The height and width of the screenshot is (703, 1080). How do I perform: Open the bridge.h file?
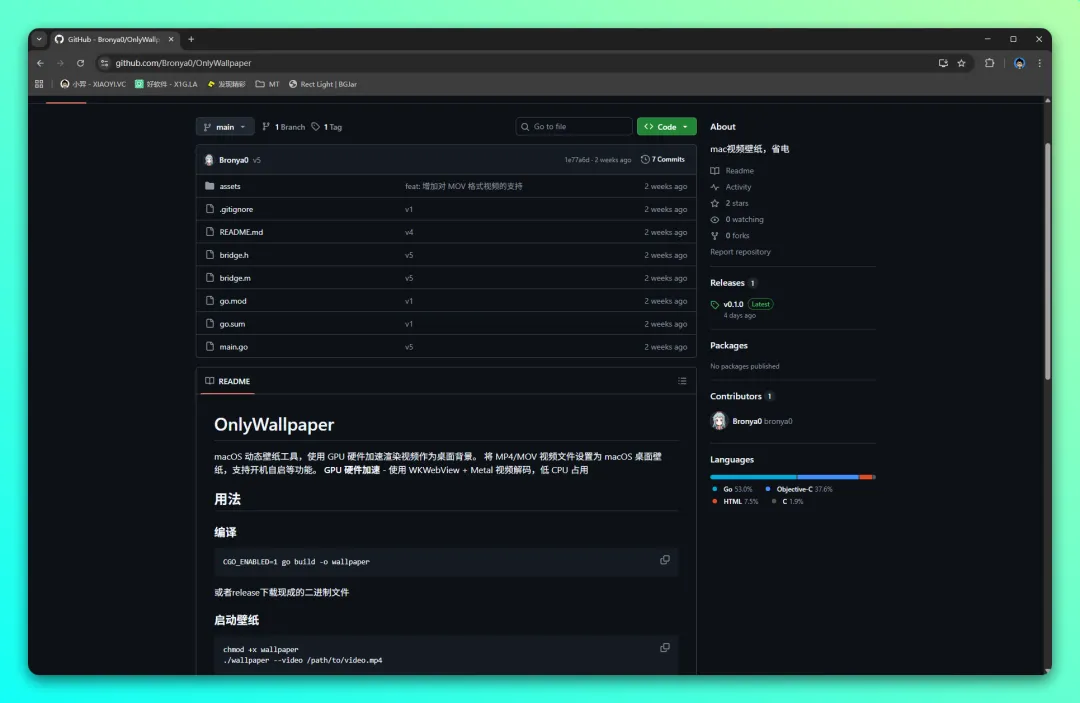(234, 255)
